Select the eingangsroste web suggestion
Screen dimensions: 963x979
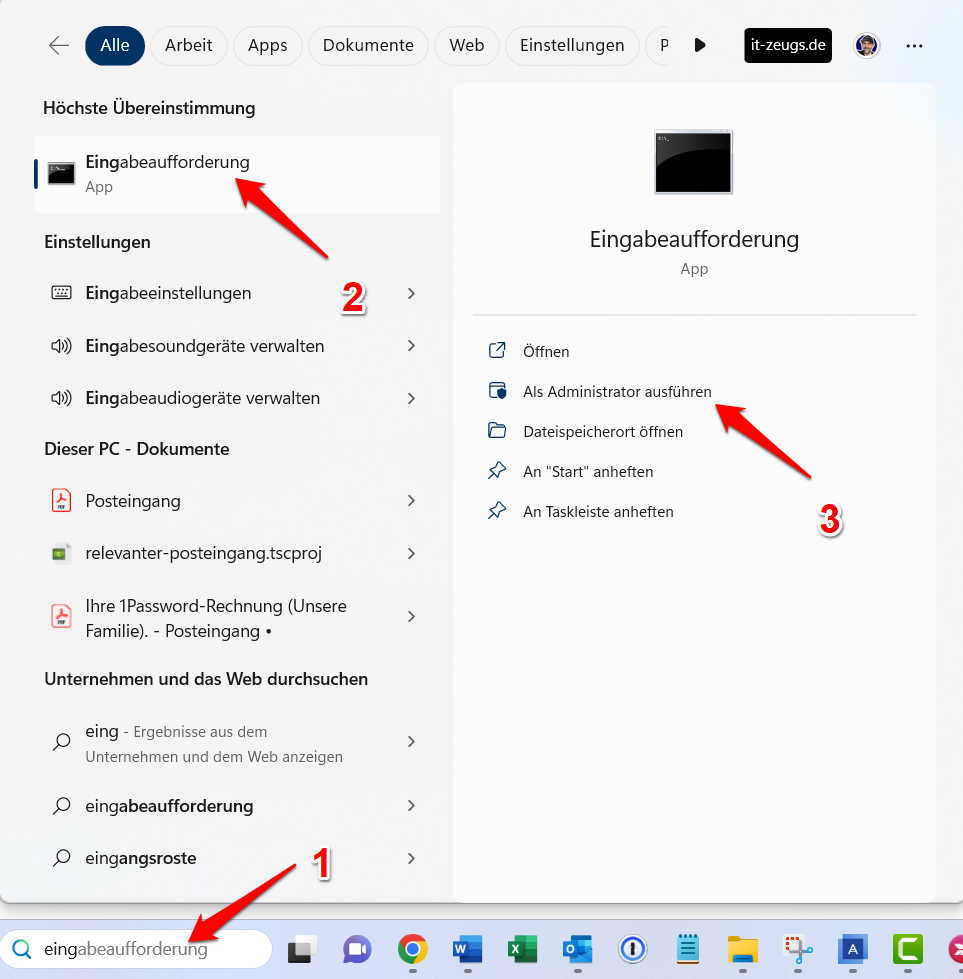point(237,858)
